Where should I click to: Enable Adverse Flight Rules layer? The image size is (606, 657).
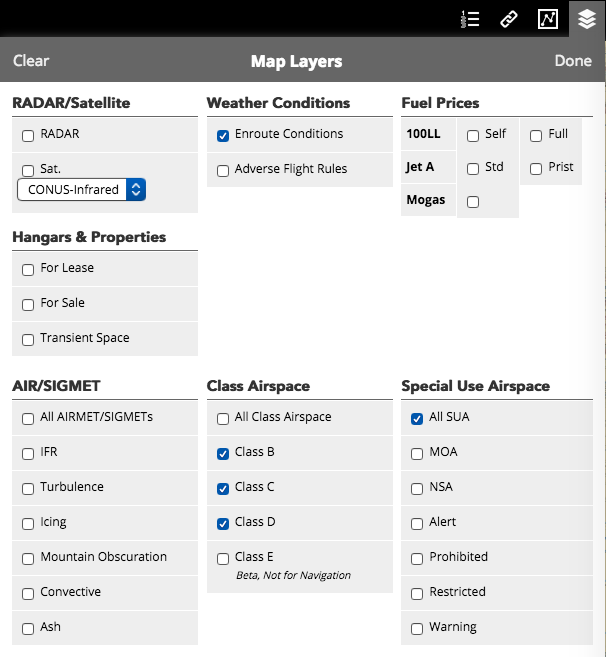coord(223,170)
